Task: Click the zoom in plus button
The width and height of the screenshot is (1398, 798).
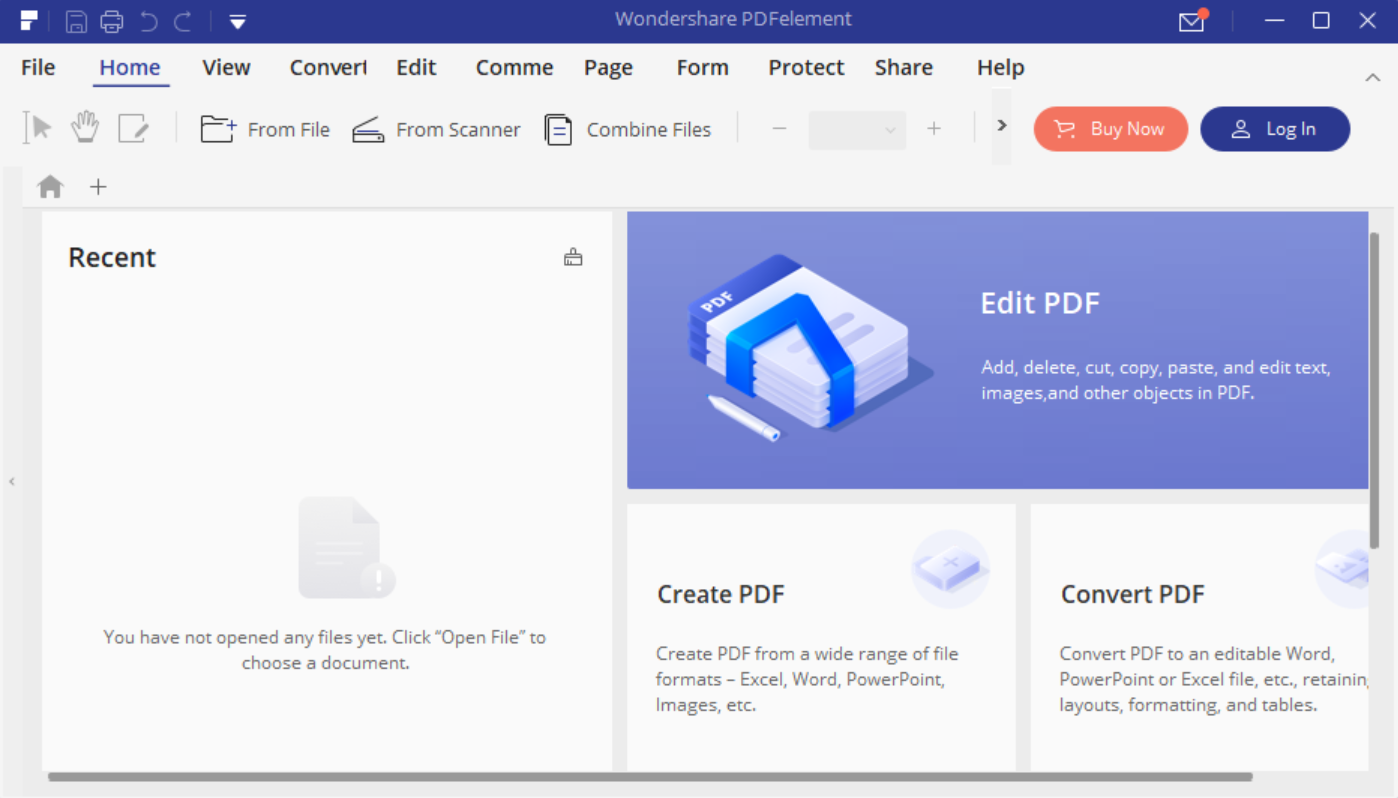Action: pyautogui.click(x=934, y=129)
